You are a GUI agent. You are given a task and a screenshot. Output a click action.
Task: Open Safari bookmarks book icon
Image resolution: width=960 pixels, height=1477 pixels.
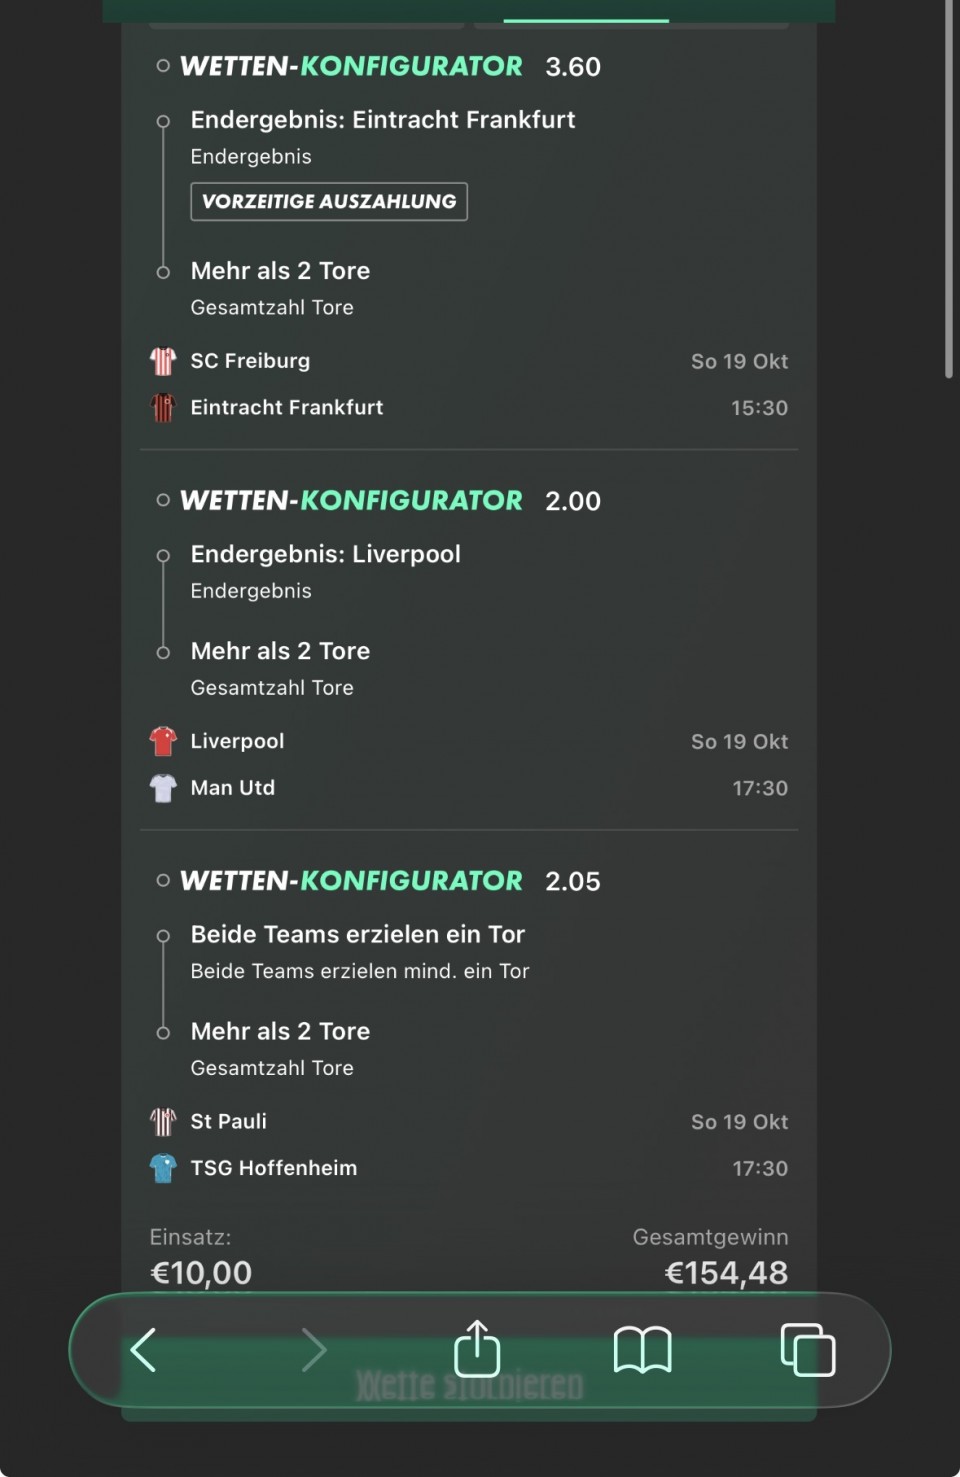pos(642,1350)
